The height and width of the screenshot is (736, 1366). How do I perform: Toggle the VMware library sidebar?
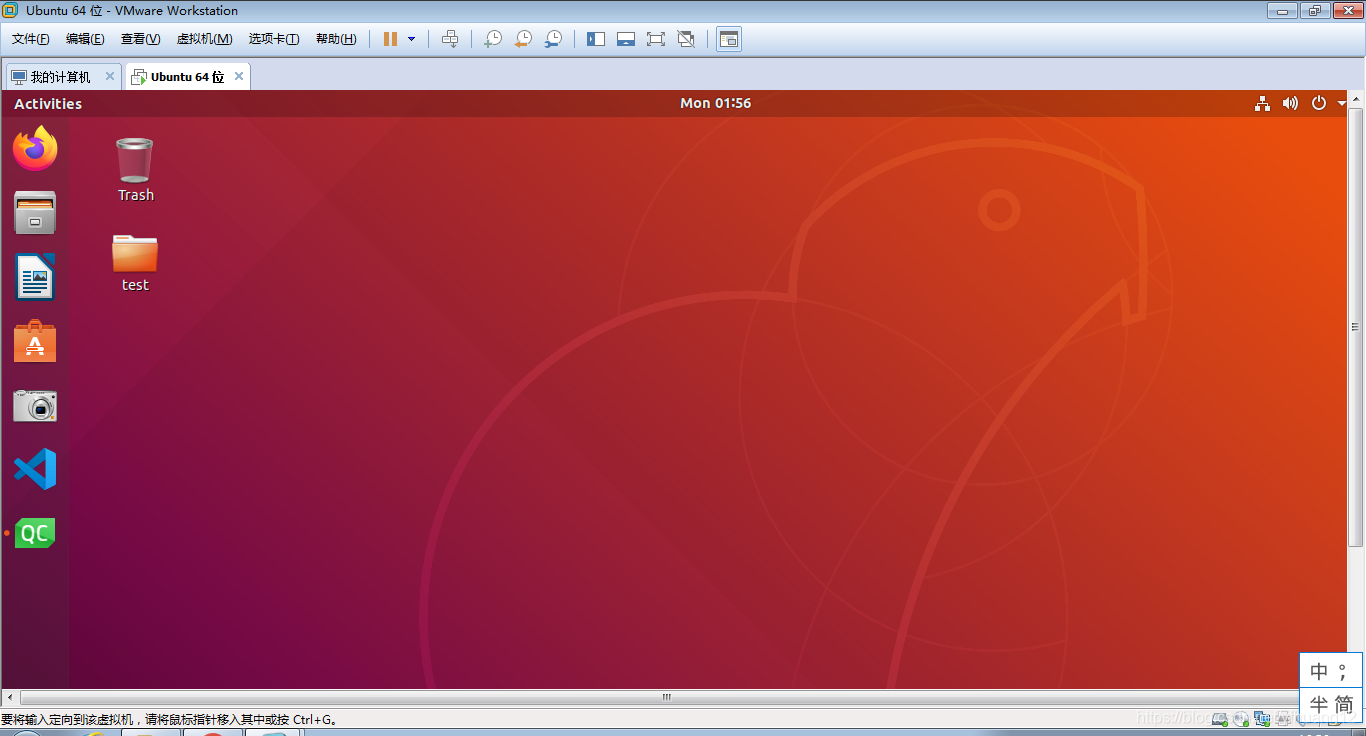tap(596, 39)
